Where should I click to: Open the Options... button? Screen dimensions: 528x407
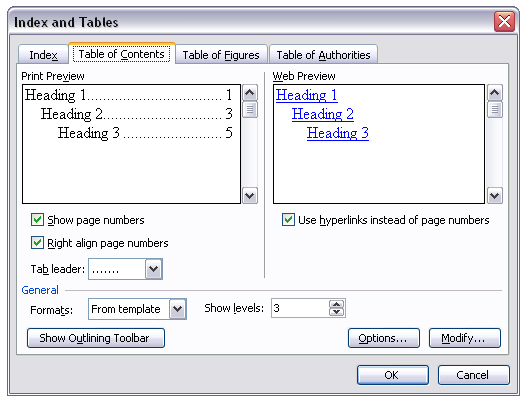[384, 338]
